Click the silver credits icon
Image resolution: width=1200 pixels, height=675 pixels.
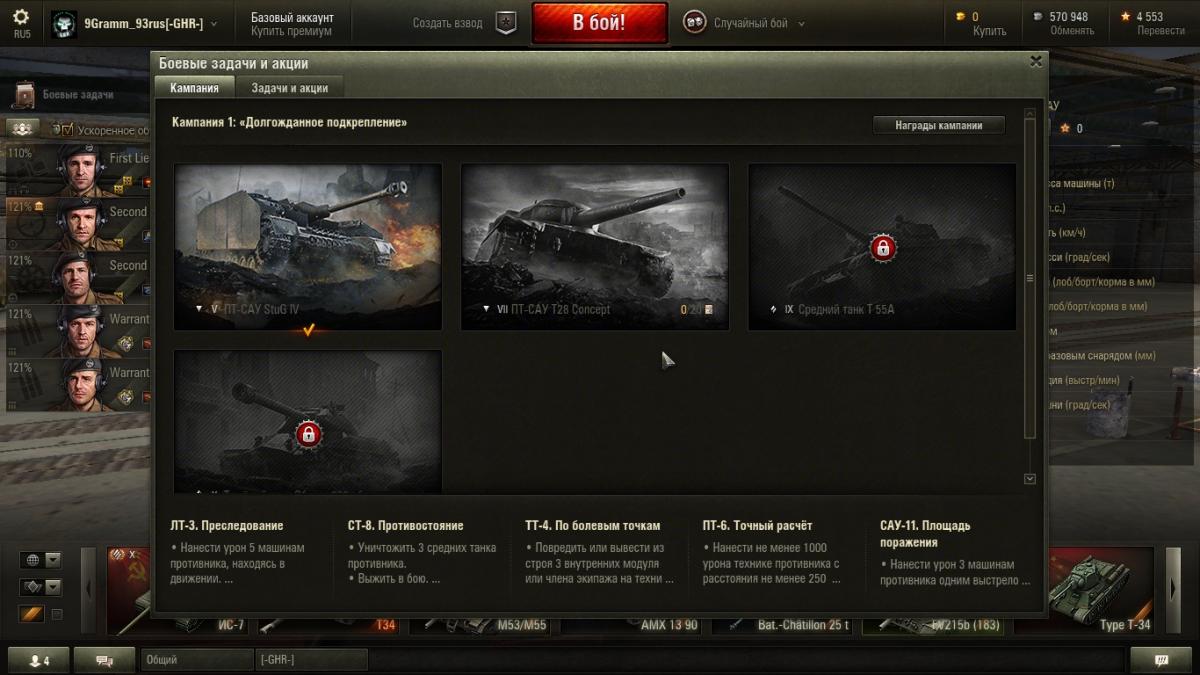(1039, 16)
